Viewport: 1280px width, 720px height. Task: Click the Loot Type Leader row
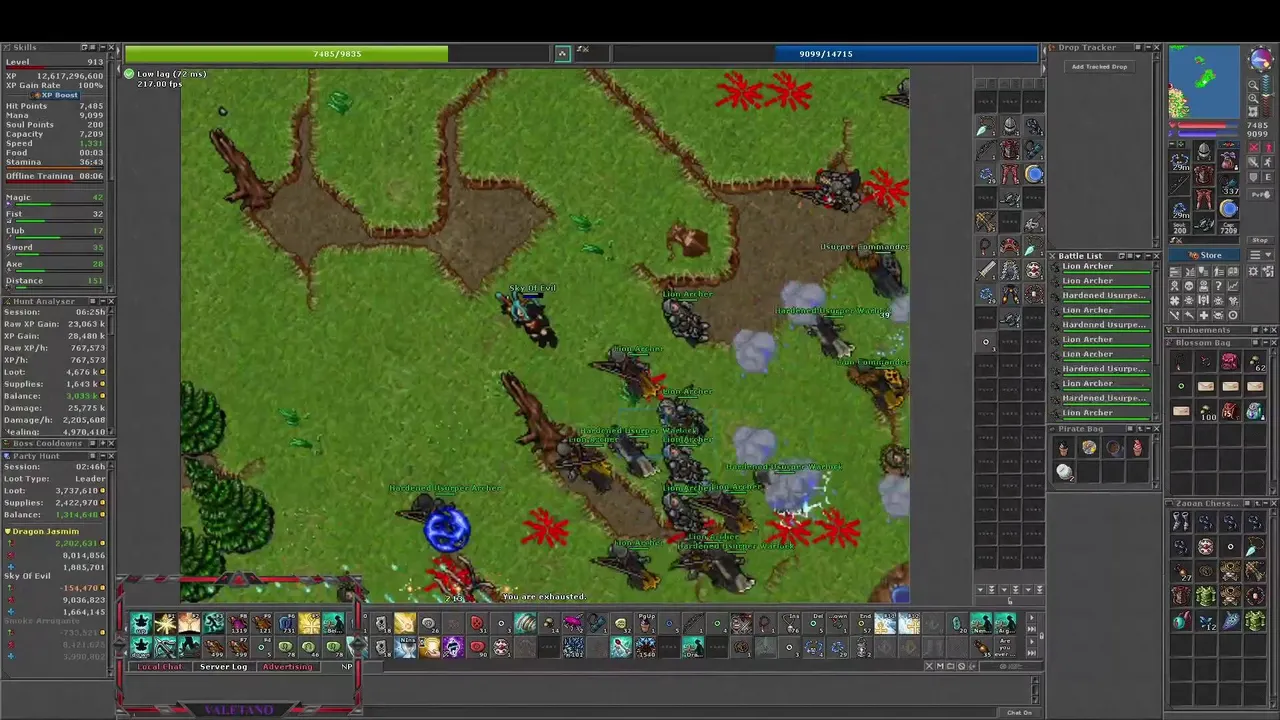55,478
